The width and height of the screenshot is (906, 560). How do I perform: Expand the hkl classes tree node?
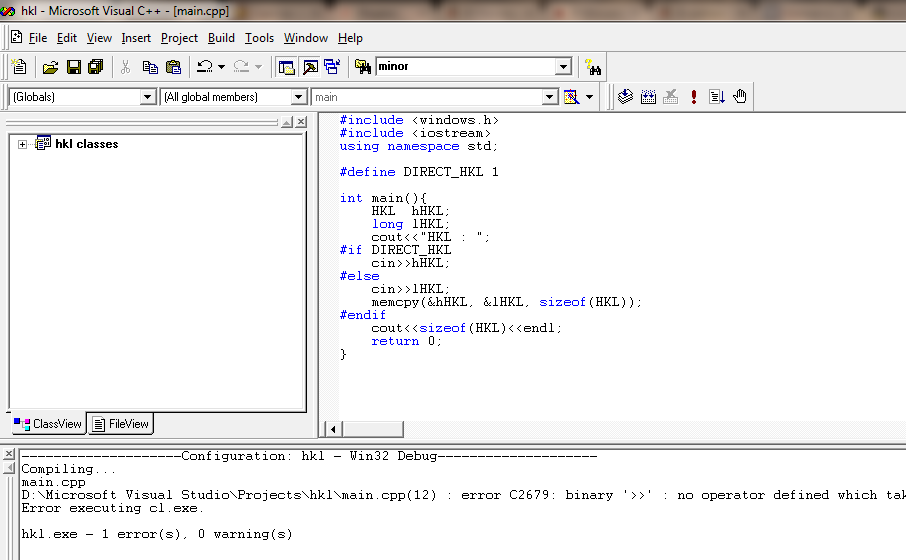23,145
